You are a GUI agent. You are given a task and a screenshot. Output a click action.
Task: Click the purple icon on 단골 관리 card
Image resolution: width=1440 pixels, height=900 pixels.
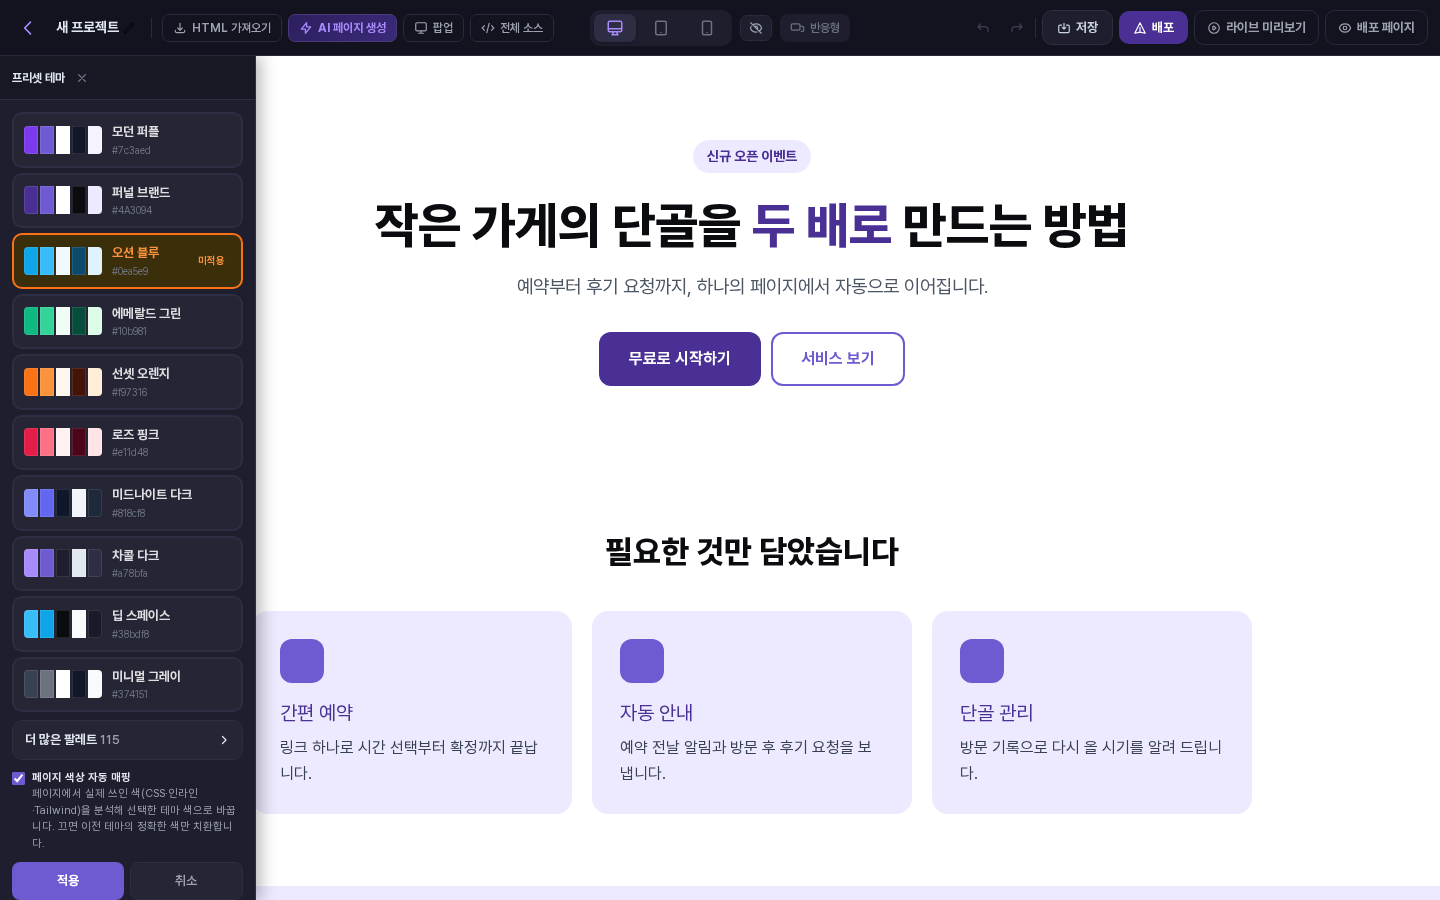pos(982,661)
